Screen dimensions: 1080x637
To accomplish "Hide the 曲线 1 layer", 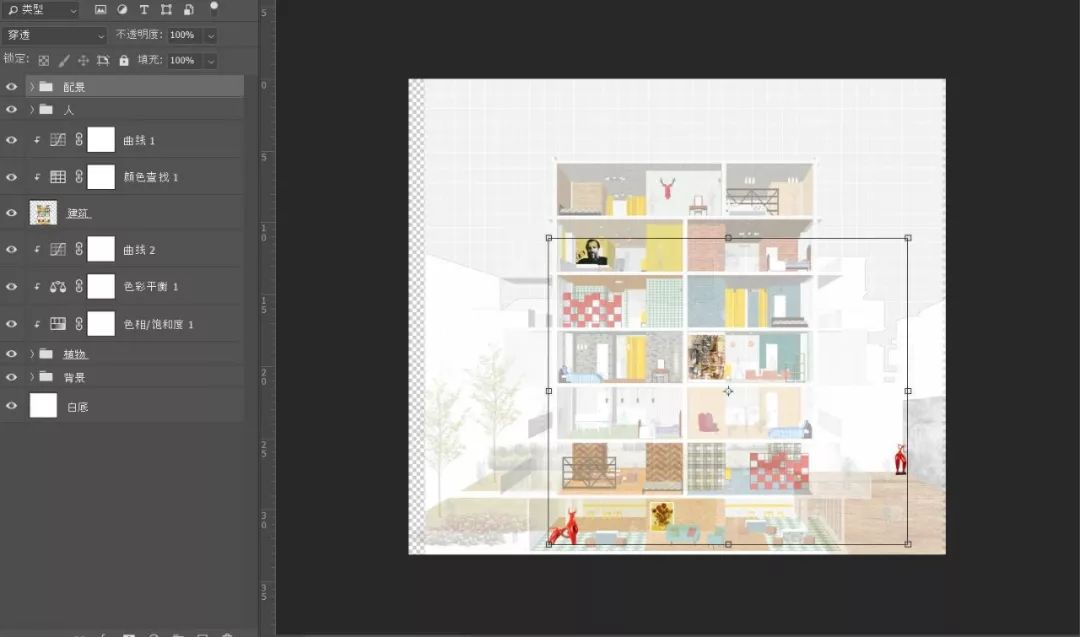I will pos(11,140).
